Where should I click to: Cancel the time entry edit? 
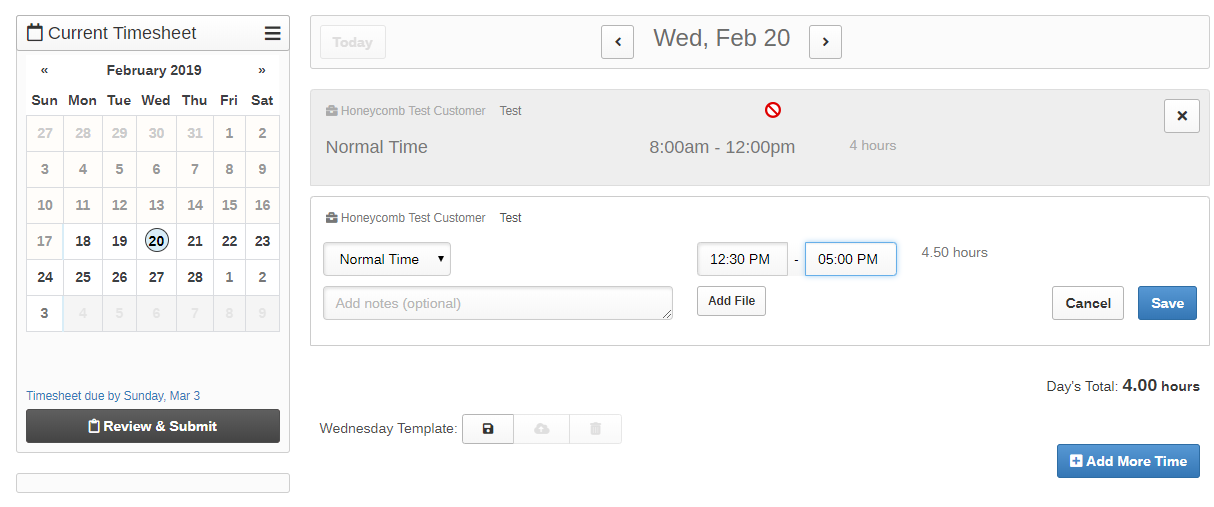(x=1087, y=303)
